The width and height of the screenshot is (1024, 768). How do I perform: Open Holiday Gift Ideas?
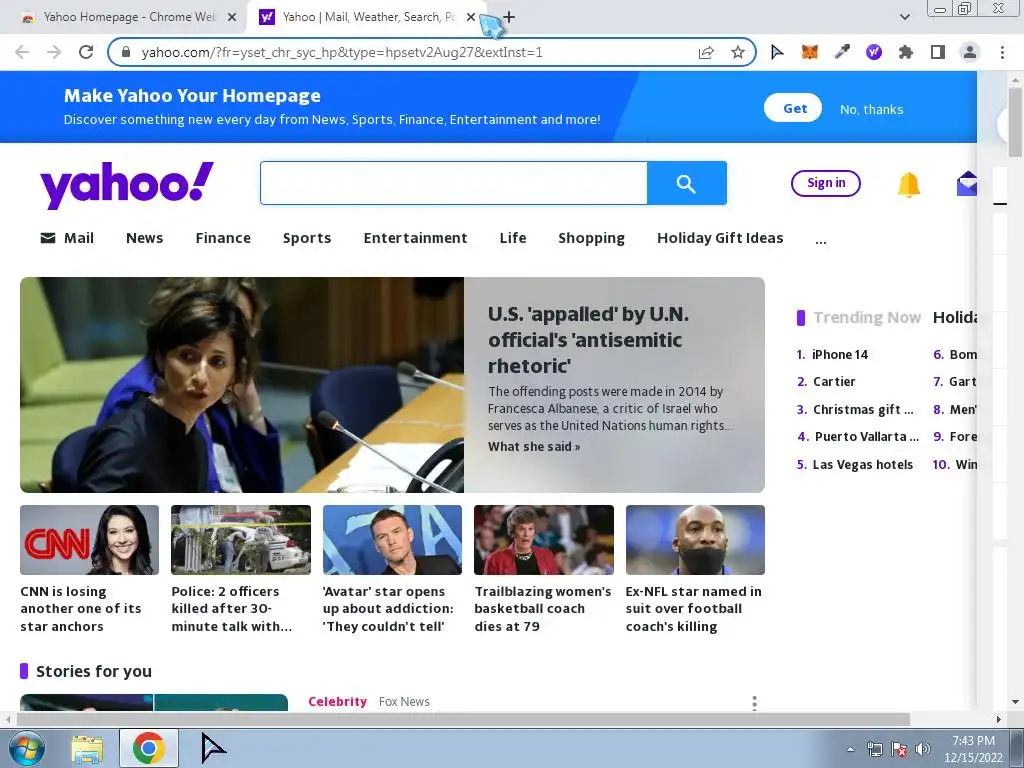720,238
